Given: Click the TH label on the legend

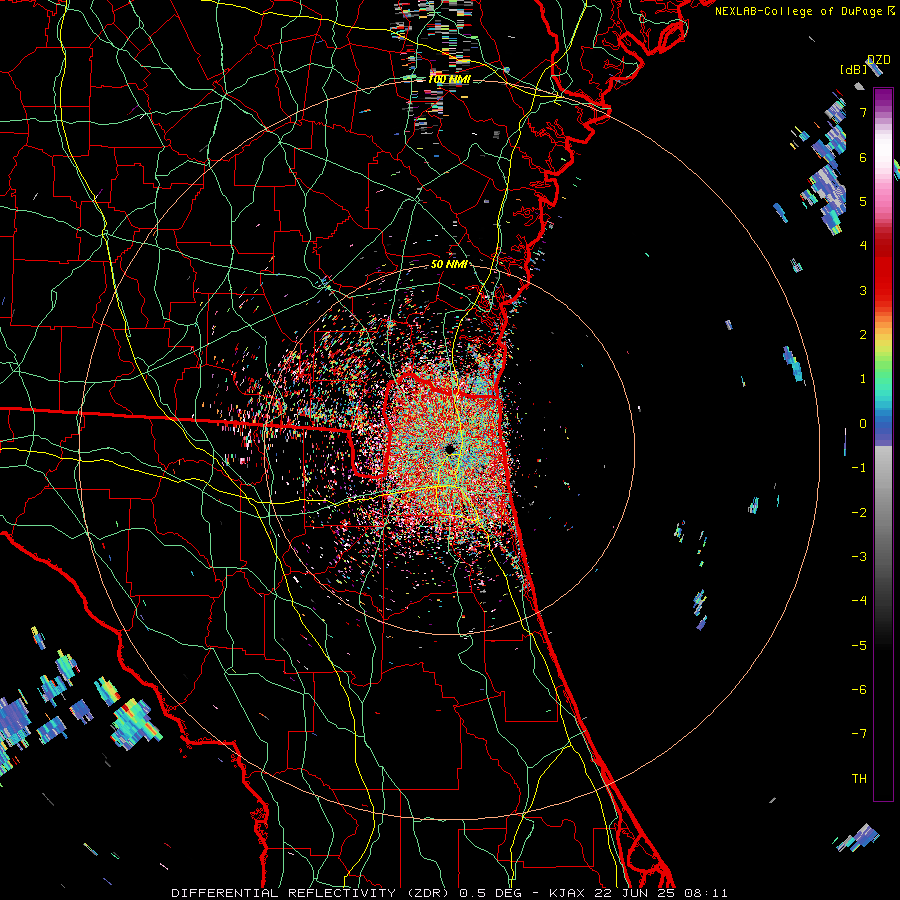Looking at the screenshot, I should click(x=859, y=779).
